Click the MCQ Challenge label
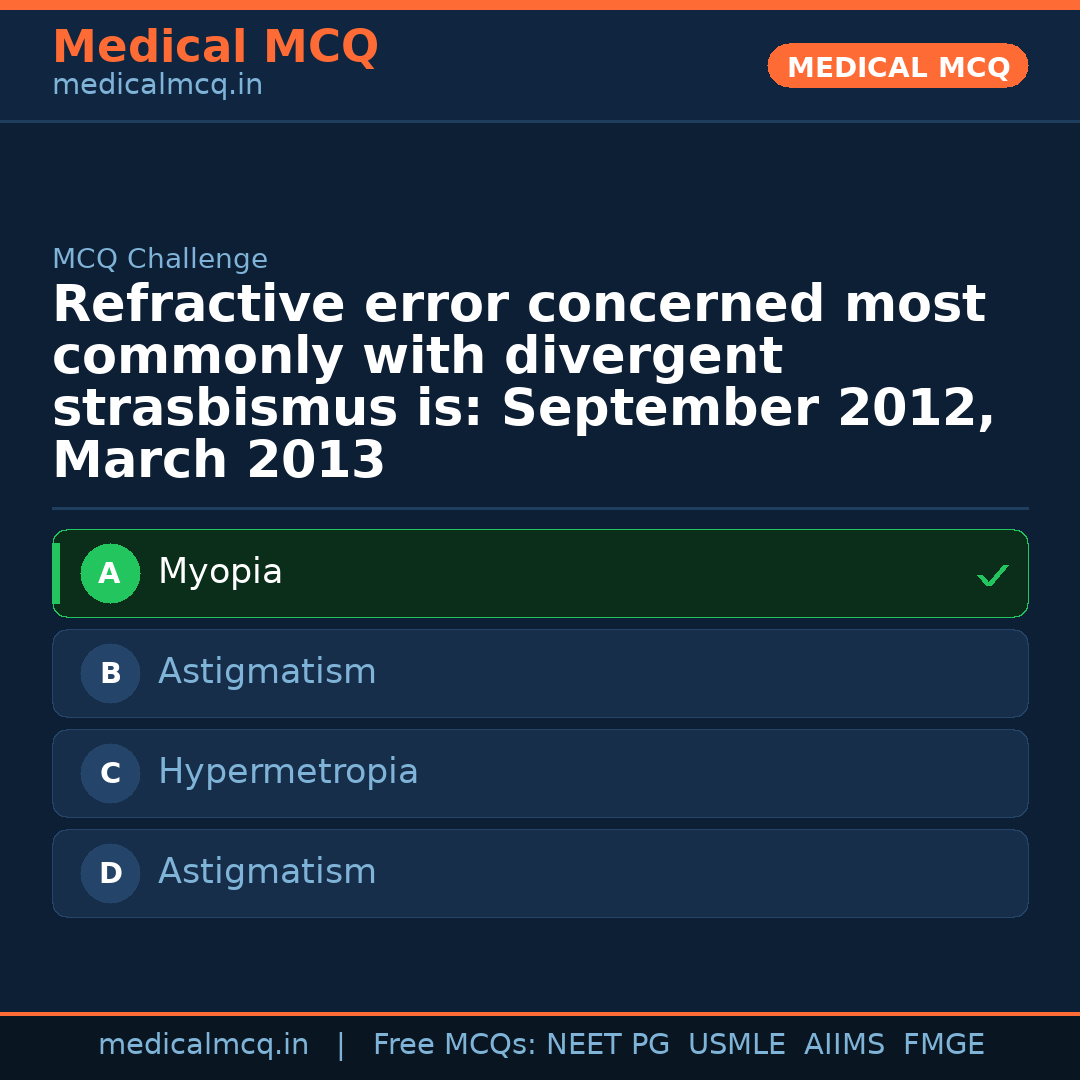This screenshot has height=1080, width=1080. (160, 259)
